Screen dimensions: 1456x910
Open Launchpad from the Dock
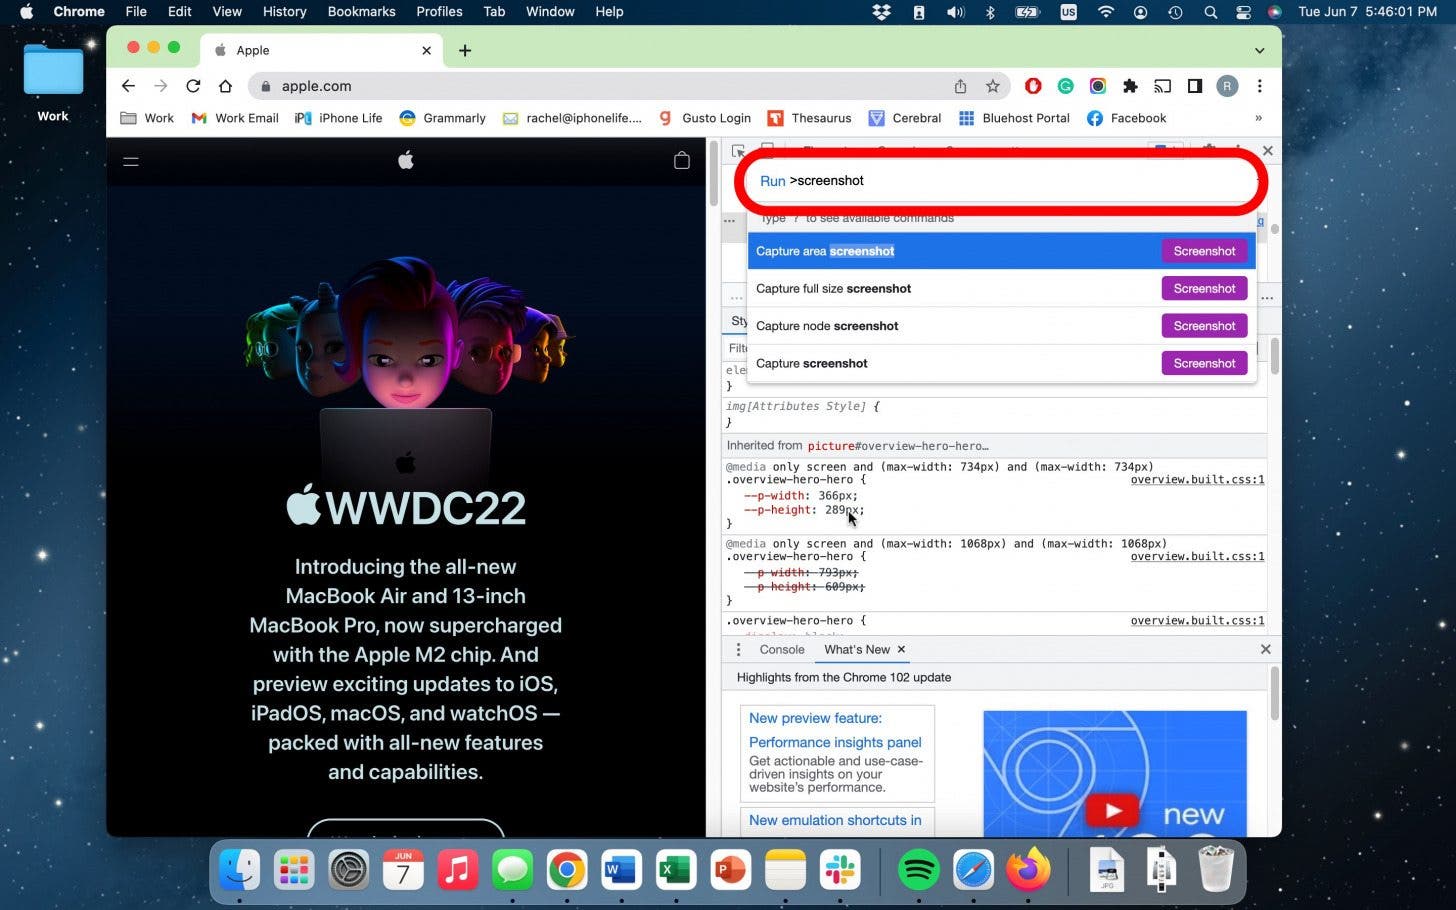294,870
